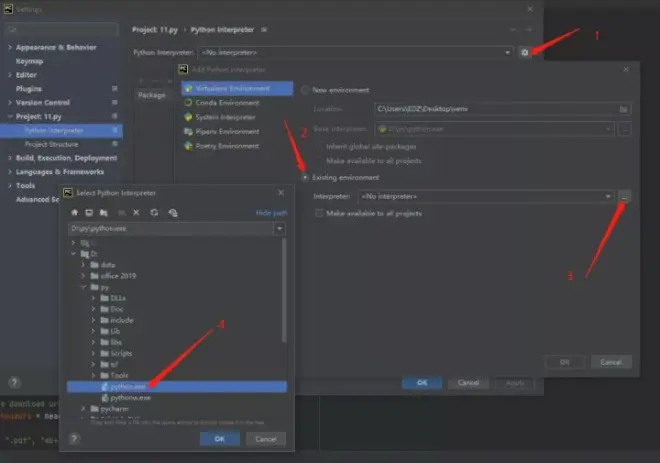Open Keymap settings page
This screenshot has height=463, width=660.
click(x=29, y=61)
